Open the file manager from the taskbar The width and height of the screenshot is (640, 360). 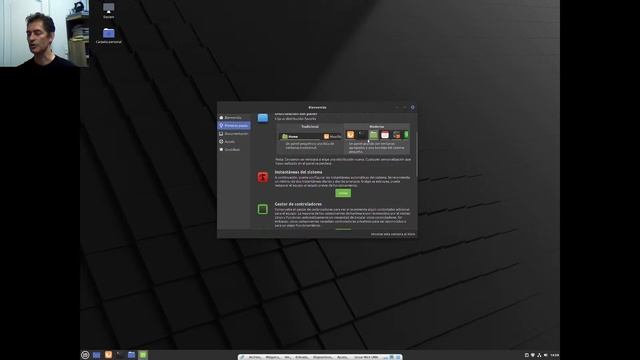131,355
